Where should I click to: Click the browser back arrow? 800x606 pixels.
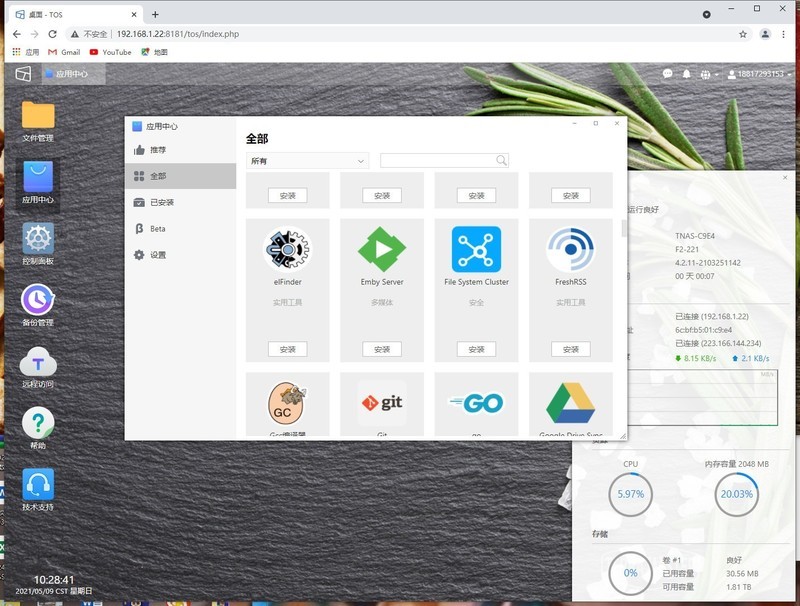click(x=17, y=34)
